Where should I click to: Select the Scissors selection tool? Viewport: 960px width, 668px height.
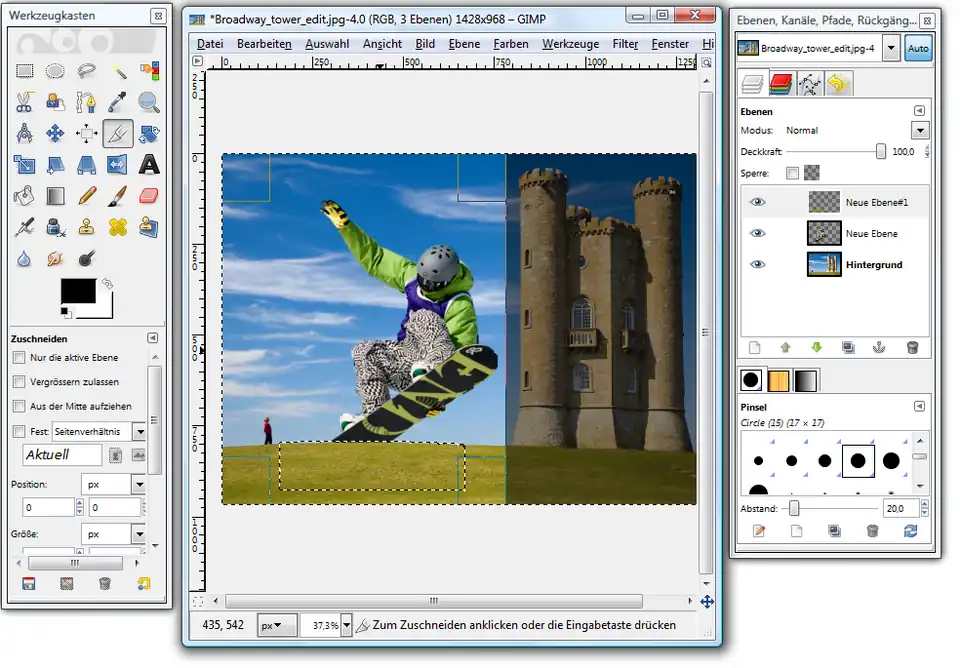[x=25, y=101]
